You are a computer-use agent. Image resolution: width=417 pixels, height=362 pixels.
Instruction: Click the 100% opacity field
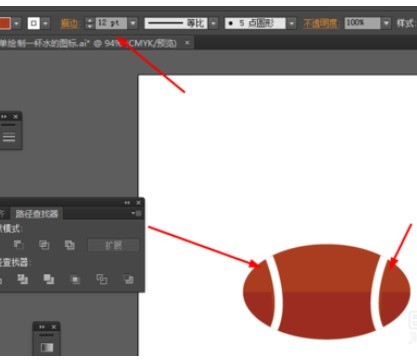(362, 23)
